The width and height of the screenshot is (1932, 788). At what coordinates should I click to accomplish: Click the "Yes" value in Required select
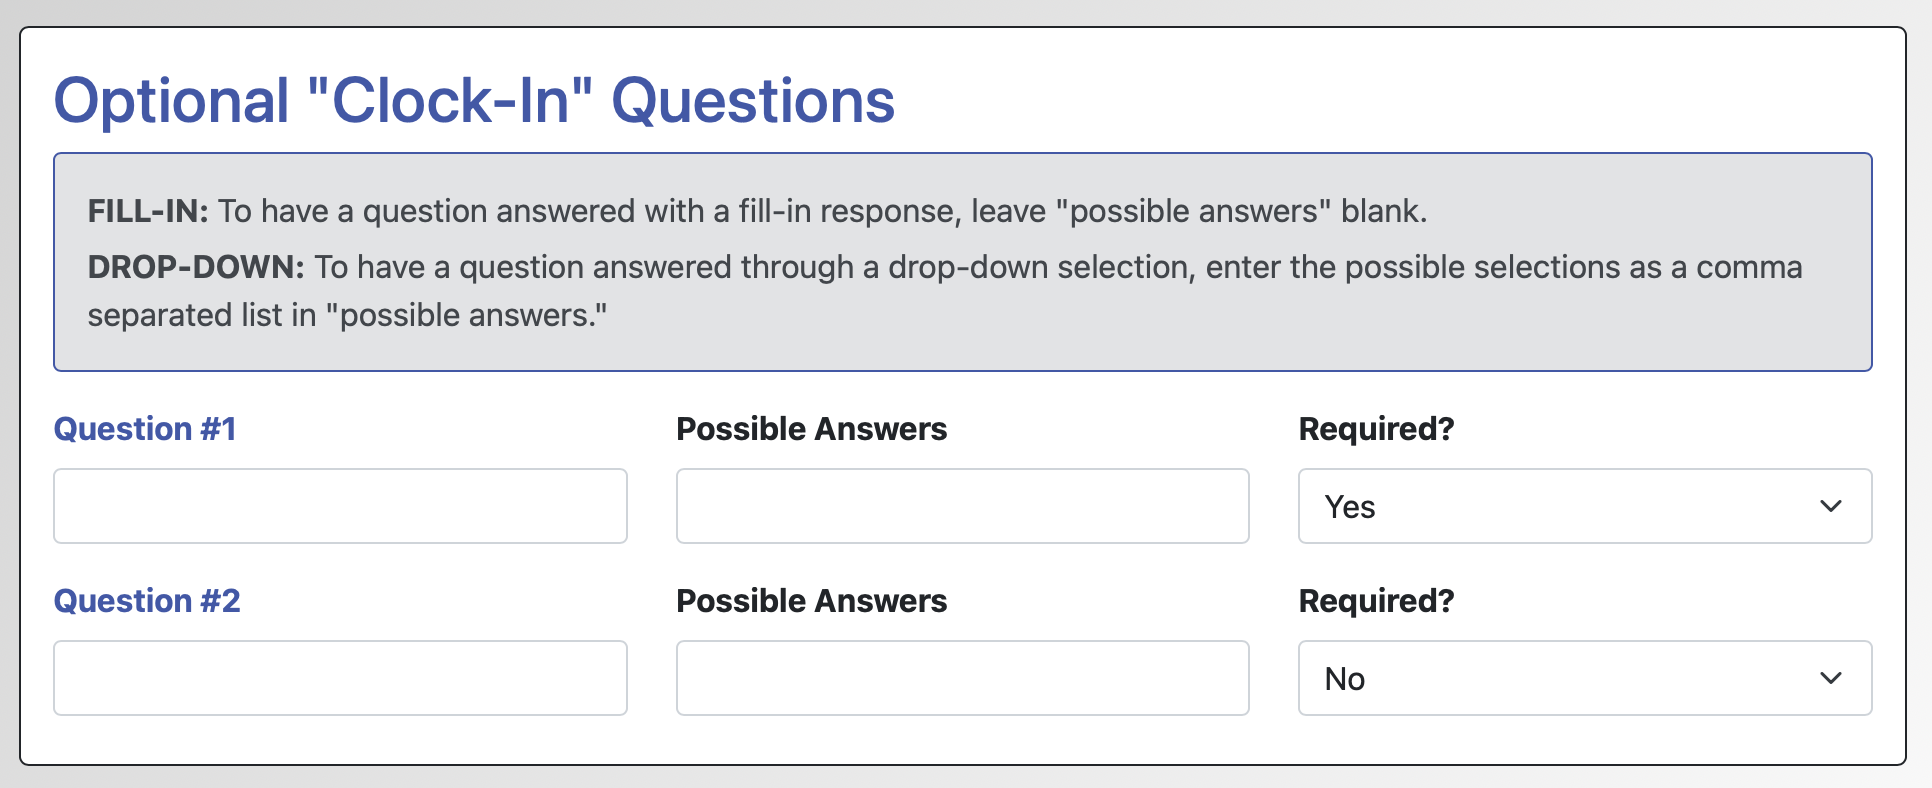point(1350,507)
